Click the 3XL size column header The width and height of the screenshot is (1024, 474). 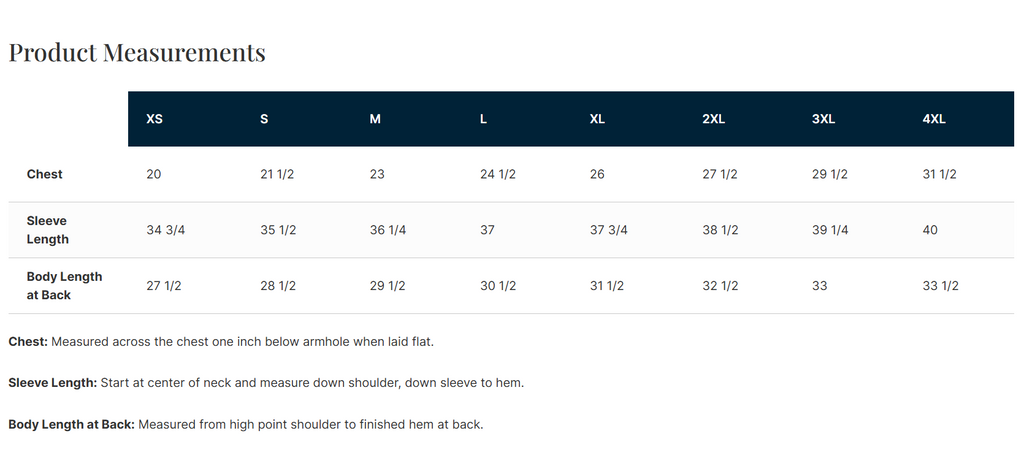point(823,119)
